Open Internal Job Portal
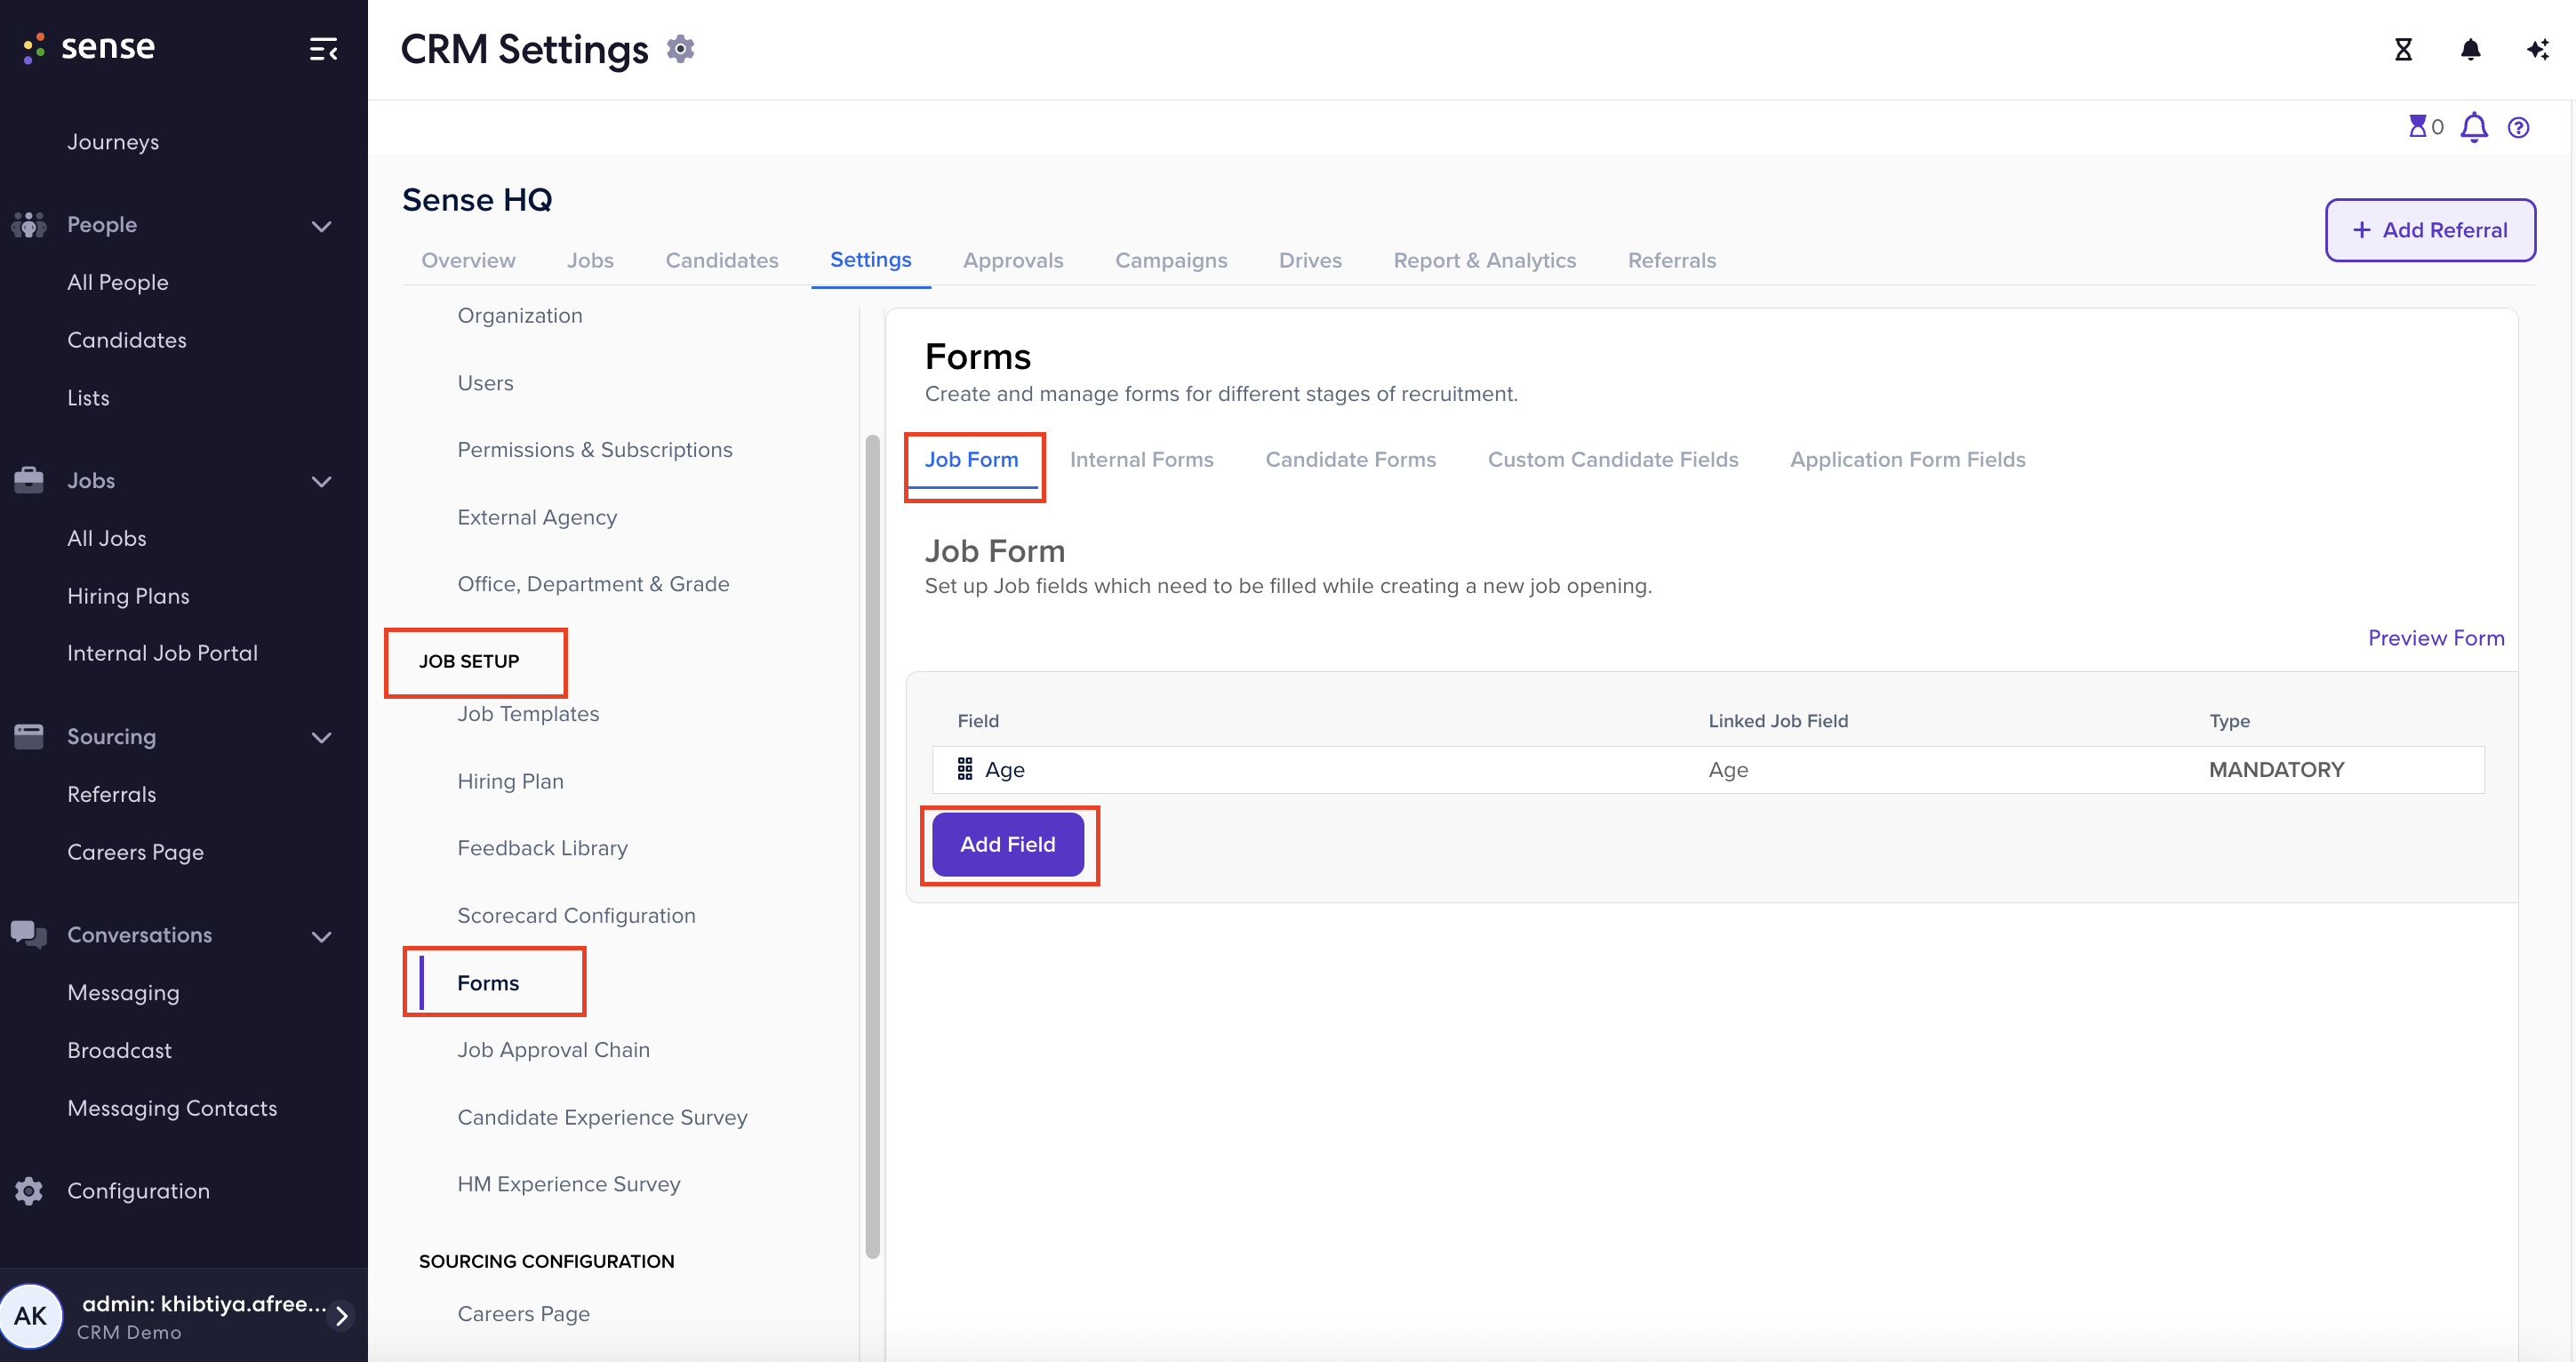This screenshot has width=2576, height=1362. pyautogui.click(x=162, y=653)
